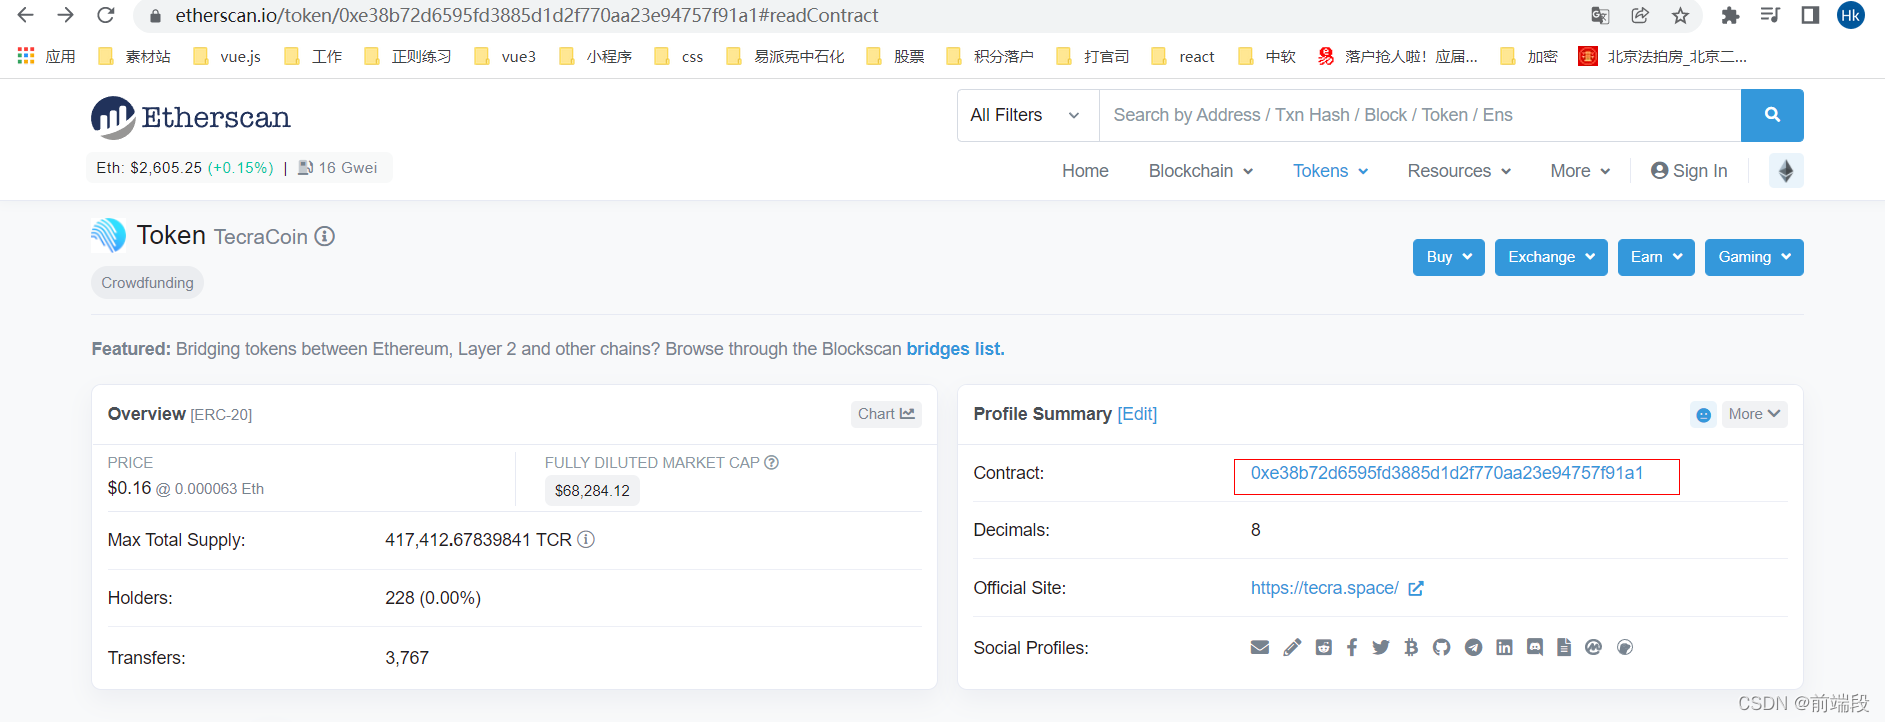1885x722 pixels.
Task: Open the Facebook social profile icon
Action: click(1352, 647)
